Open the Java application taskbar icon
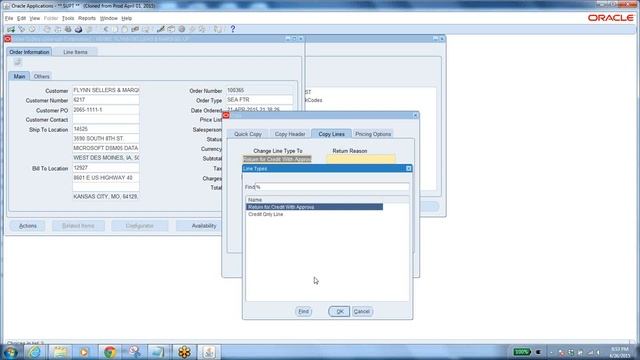 tap(209, 352)
